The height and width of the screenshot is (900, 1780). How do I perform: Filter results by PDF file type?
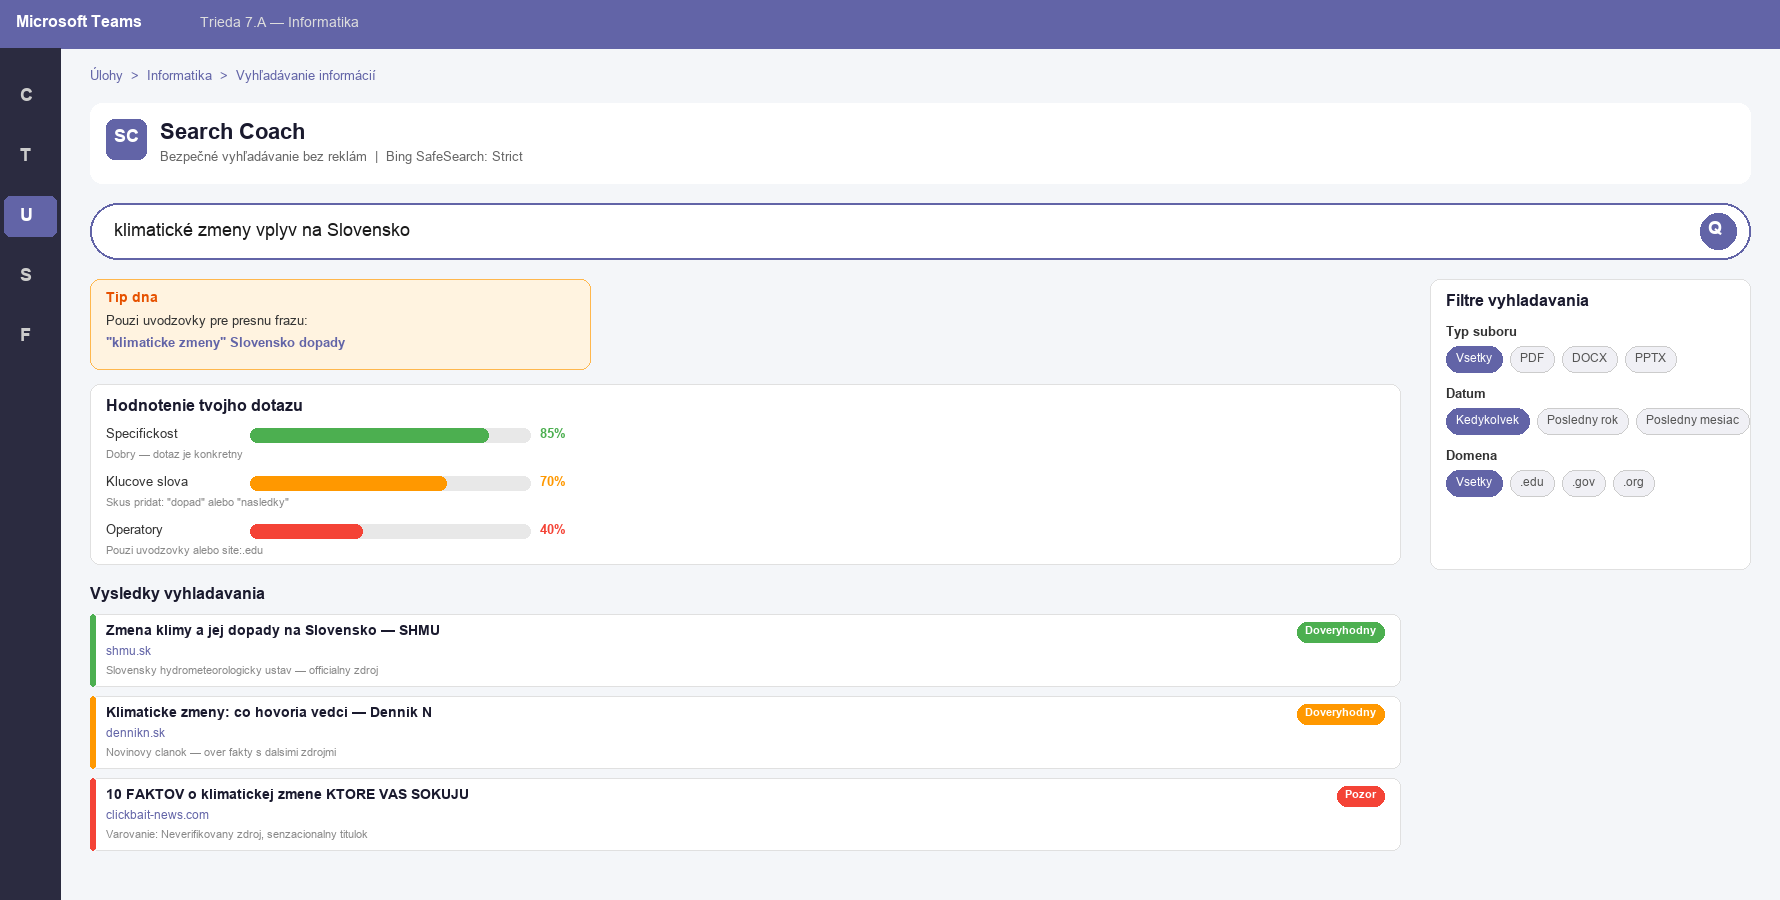pos(1531,358)
